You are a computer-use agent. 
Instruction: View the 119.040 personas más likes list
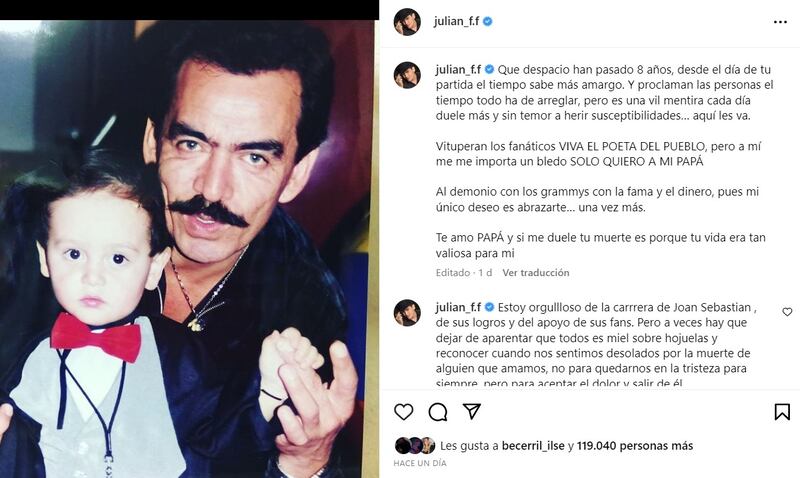[635, 446]
